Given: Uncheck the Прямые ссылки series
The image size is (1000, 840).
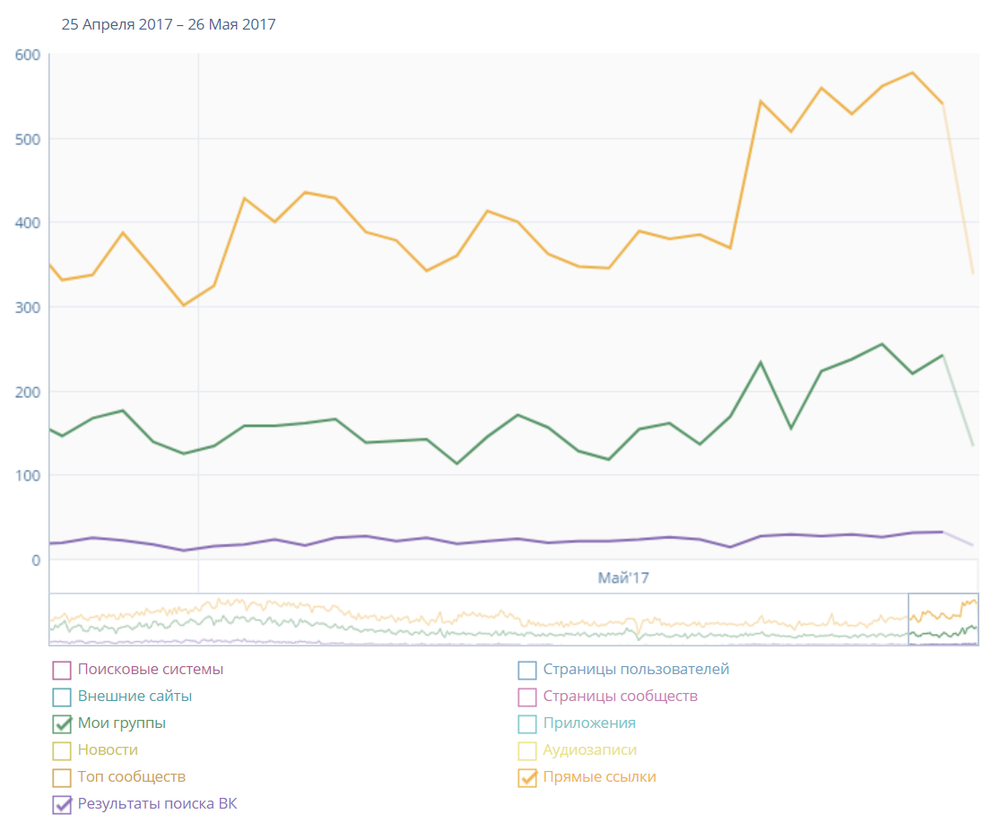Looking at the screenshot, I should coord(528,777).
